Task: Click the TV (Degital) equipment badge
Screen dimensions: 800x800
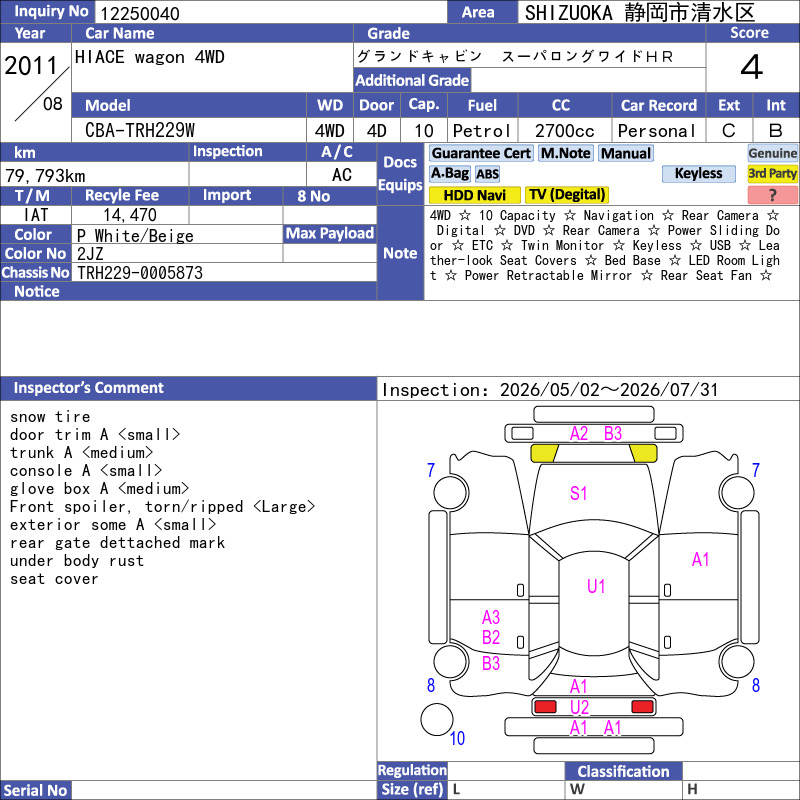Action: click(567, 195)
